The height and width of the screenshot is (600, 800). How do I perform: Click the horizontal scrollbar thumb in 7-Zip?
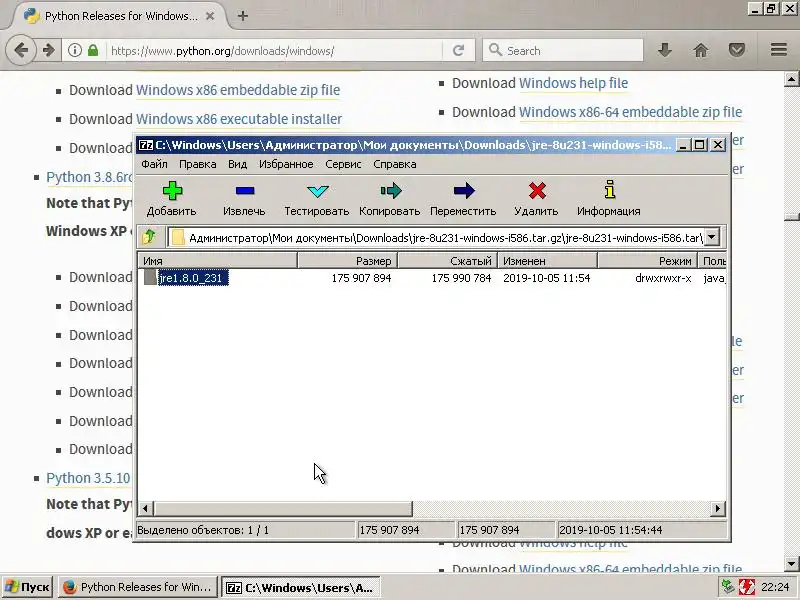tap(283, 508)
